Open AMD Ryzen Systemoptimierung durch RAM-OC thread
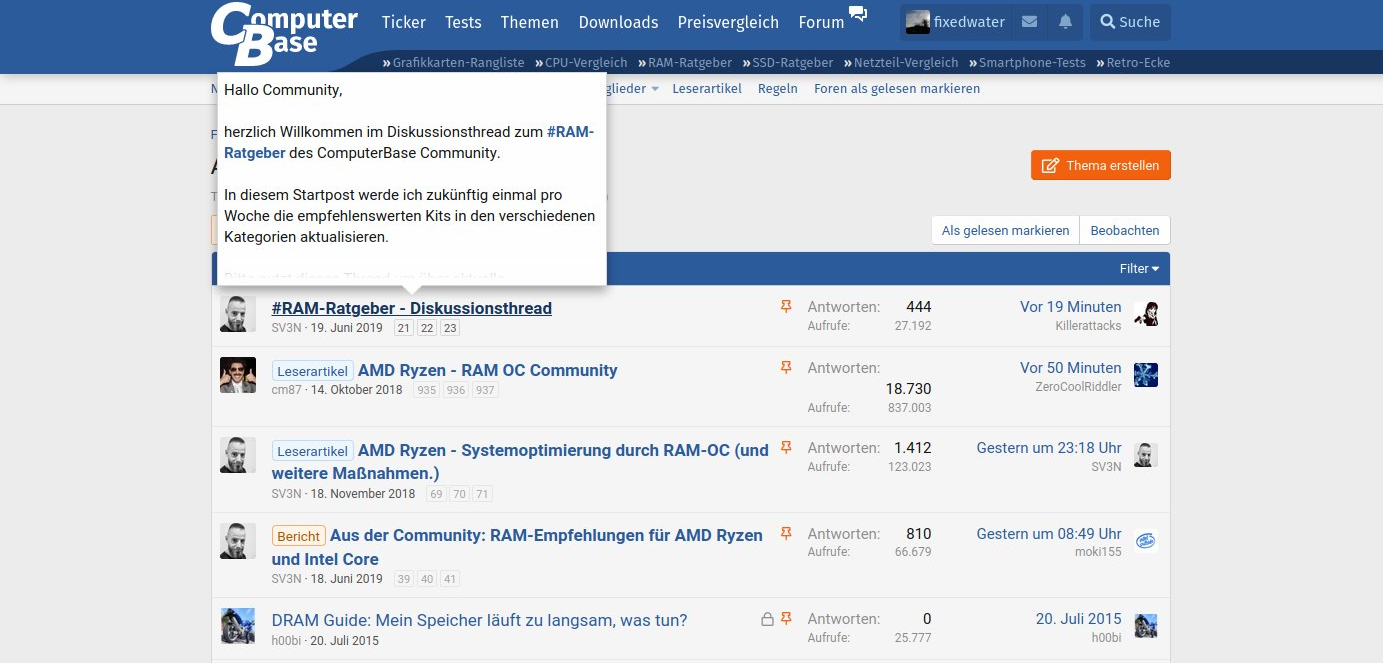This screenshot has width=1383, height=663. tap(520, 461)
